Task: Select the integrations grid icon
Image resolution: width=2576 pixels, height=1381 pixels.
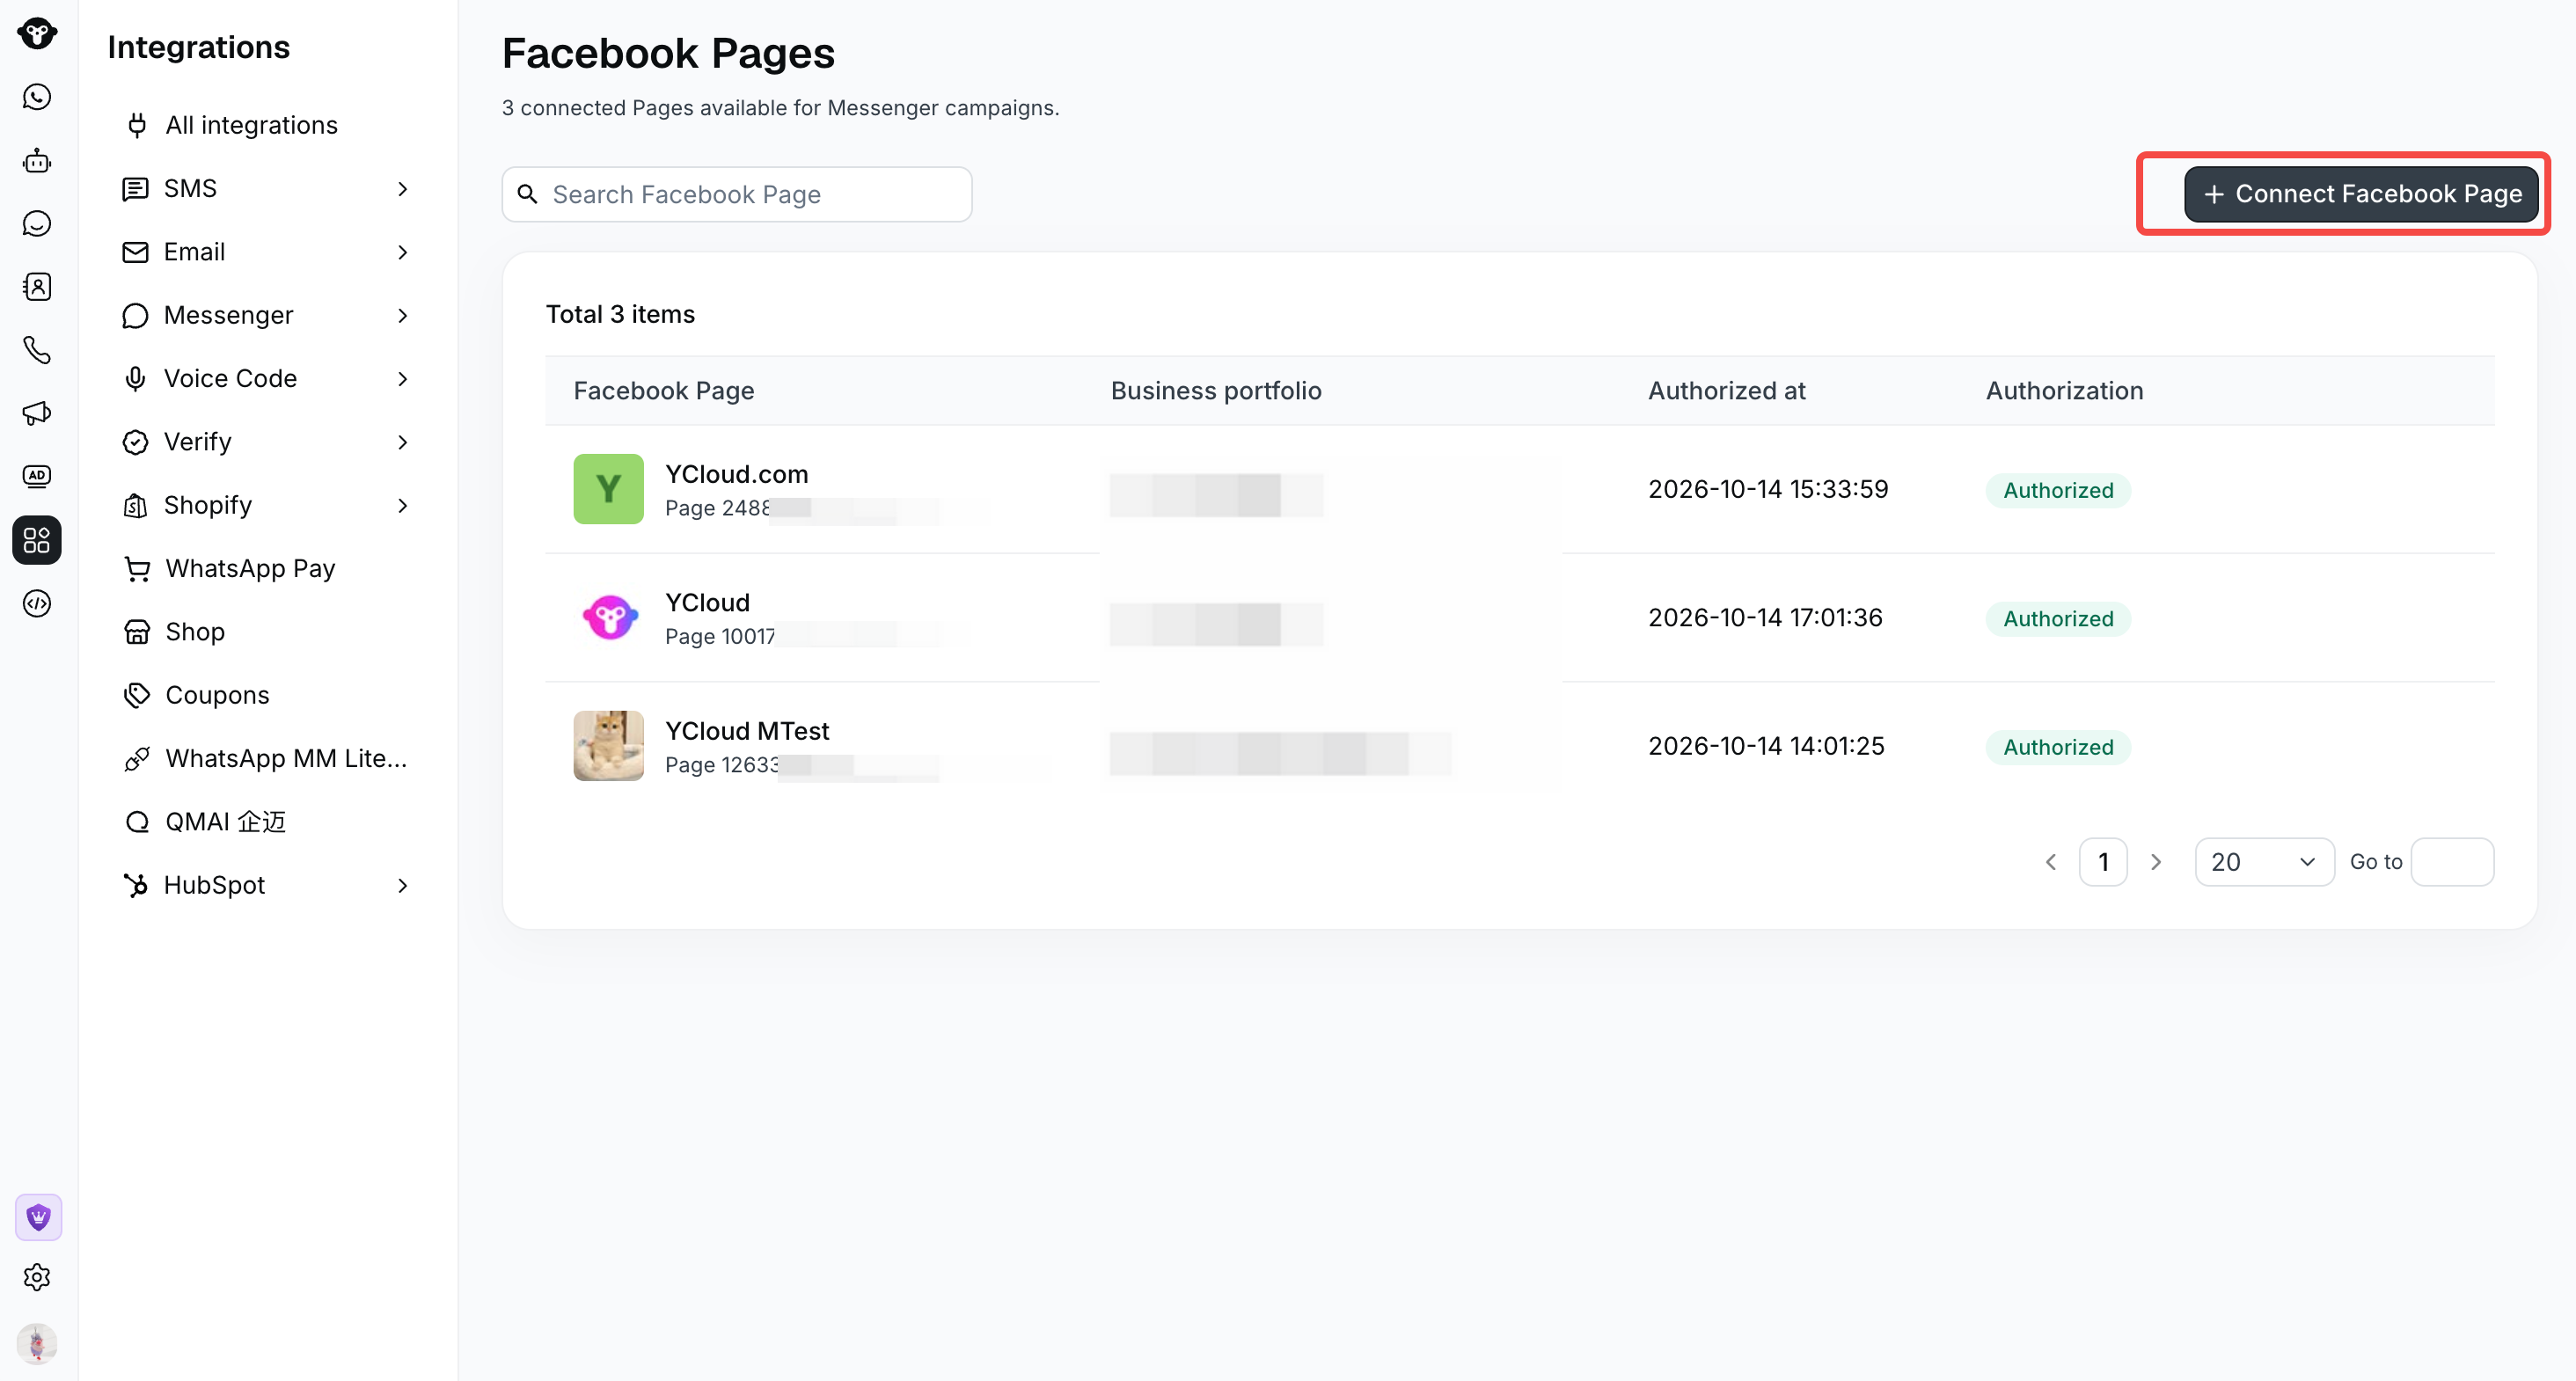Action: point(37,540)
